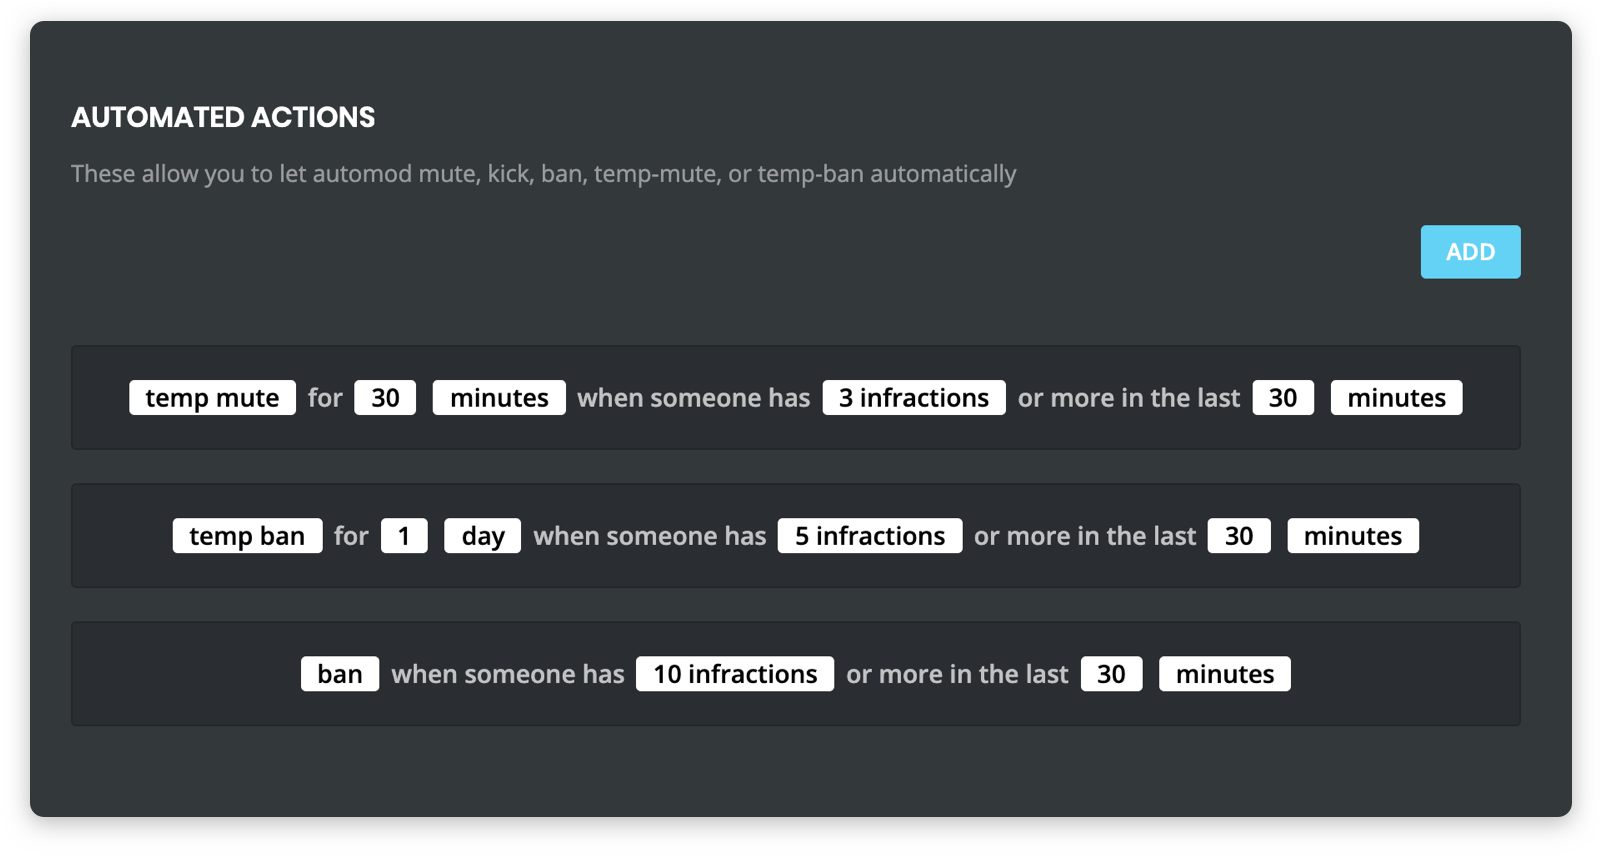Image resolution: width=1602 pixels, height=856 pixels.
Task: Edit the time window value in ban rule
Action: pos(1111,674)
